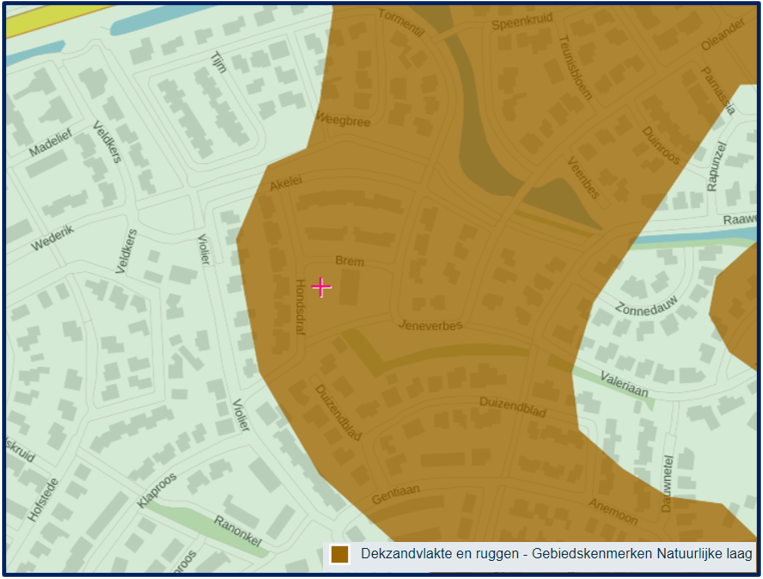Click the Weegbree street label
This screenshot has height=579, width=763.
[x=343, y=121]
